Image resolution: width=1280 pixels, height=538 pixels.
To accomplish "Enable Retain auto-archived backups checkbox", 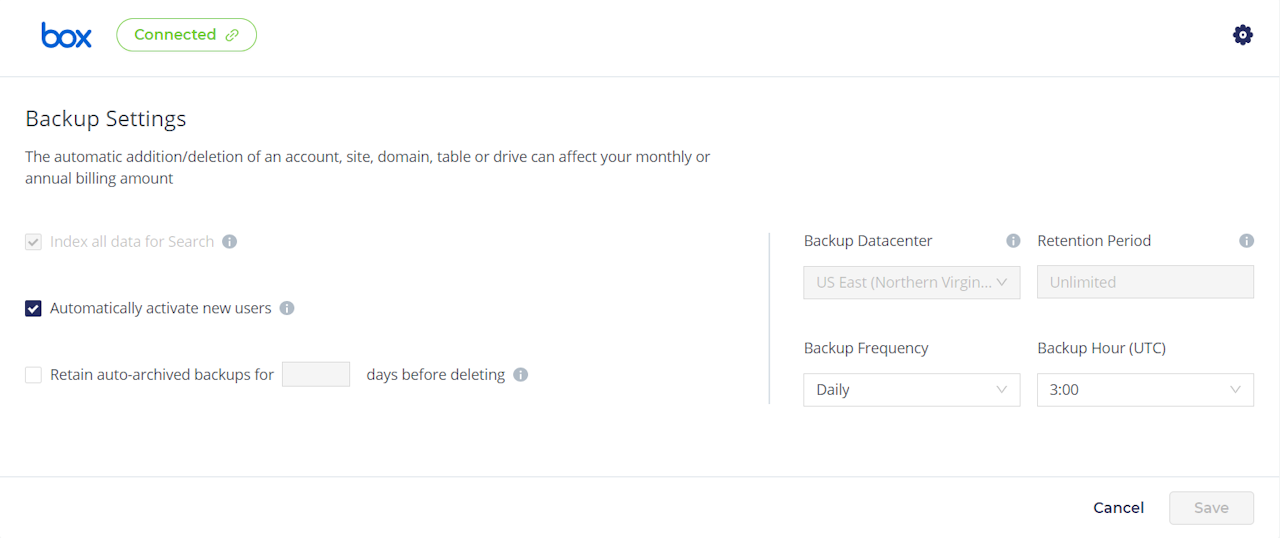I will click(34, 375).
